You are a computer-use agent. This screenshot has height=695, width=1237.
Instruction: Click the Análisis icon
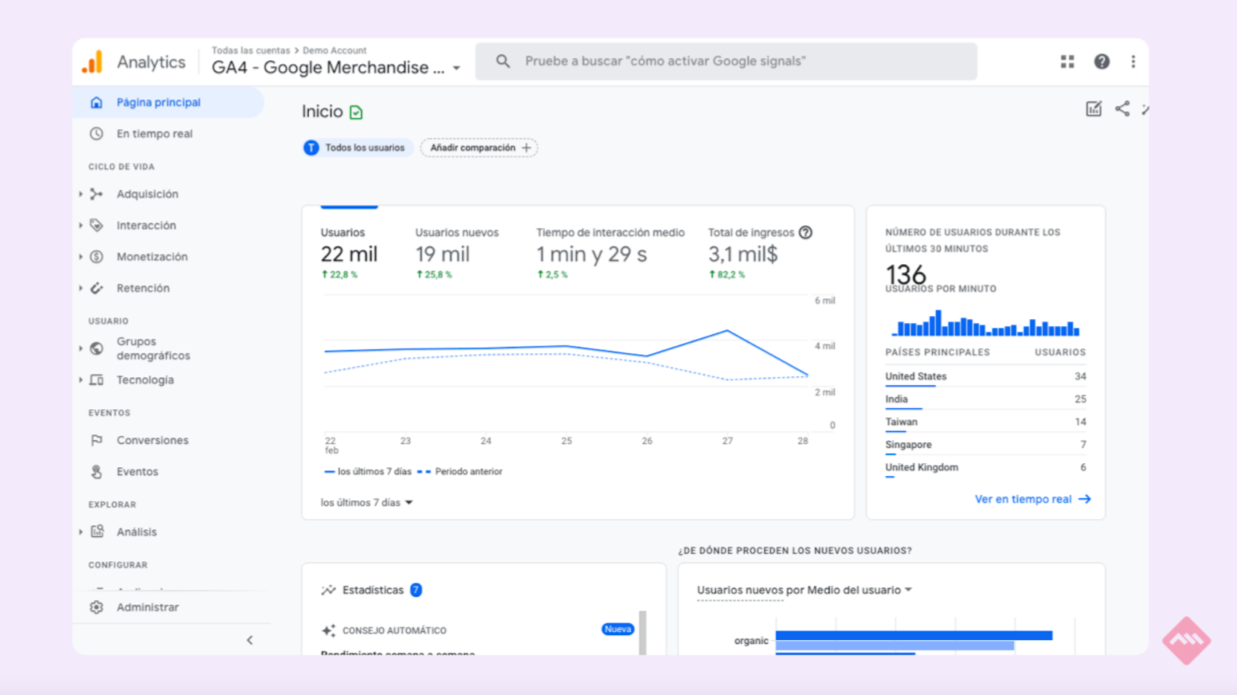(96, 532)
